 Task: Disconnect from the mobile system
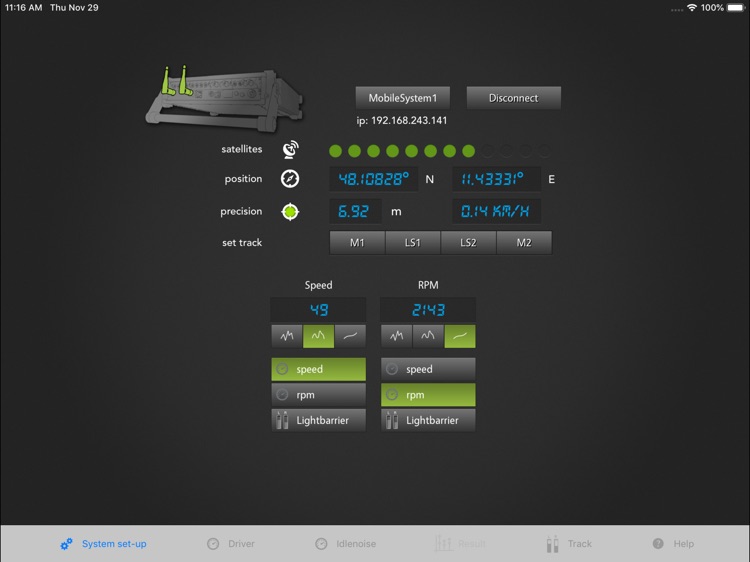pyautogui.click(x=514, y=98)
